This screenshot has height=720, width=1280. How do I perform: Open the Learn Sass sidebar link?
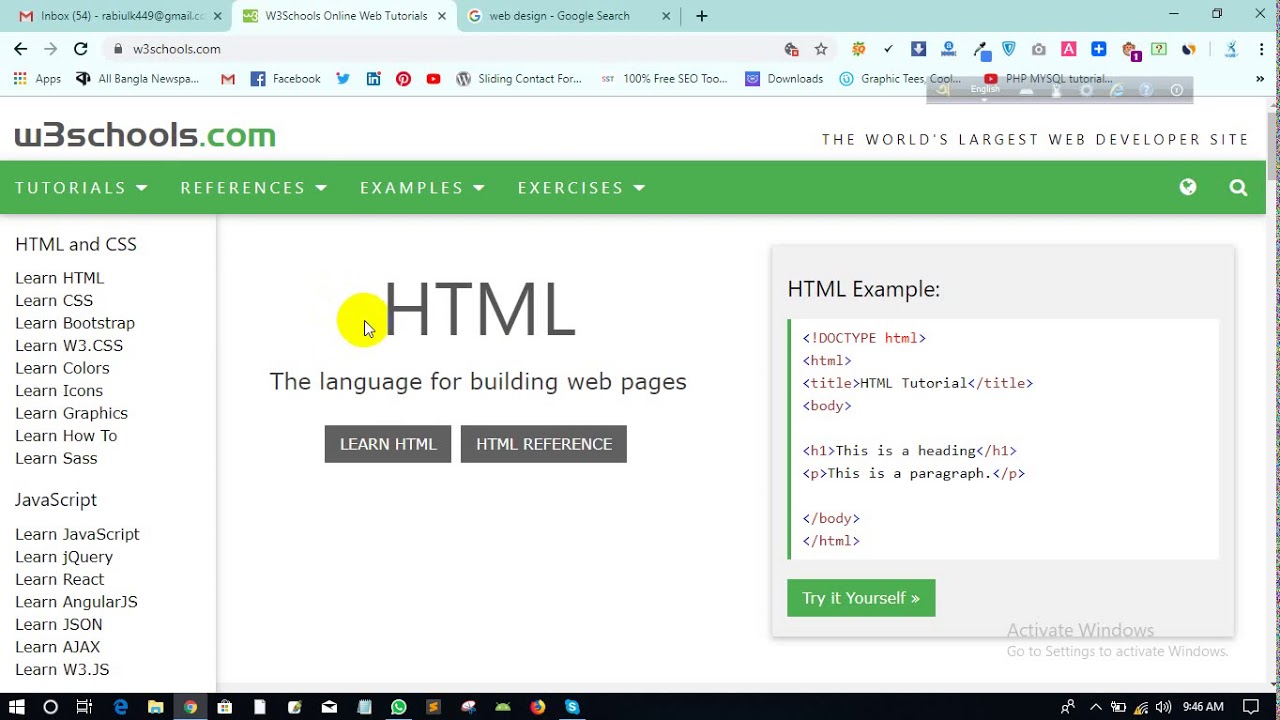[56, 458]
